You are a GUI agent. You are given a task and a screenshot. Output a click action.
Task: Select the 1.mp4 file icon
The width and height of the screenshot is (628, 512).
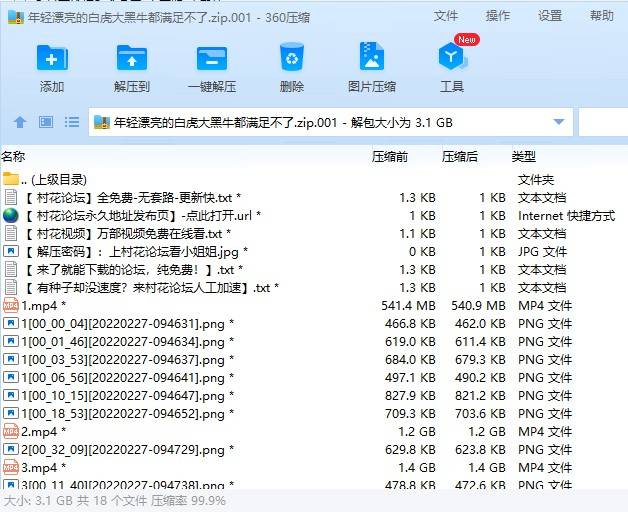(11, 305)
